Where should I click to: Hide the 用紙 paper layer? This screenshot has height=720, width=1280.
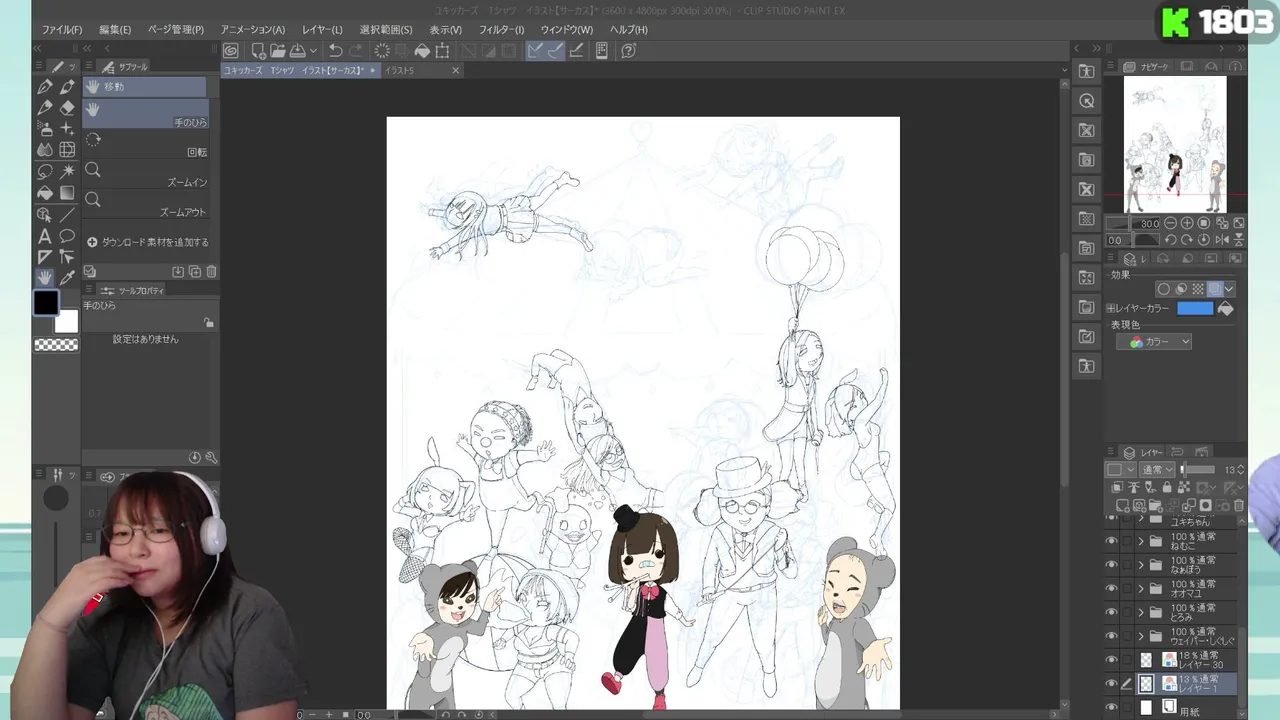click(1111, 707)
